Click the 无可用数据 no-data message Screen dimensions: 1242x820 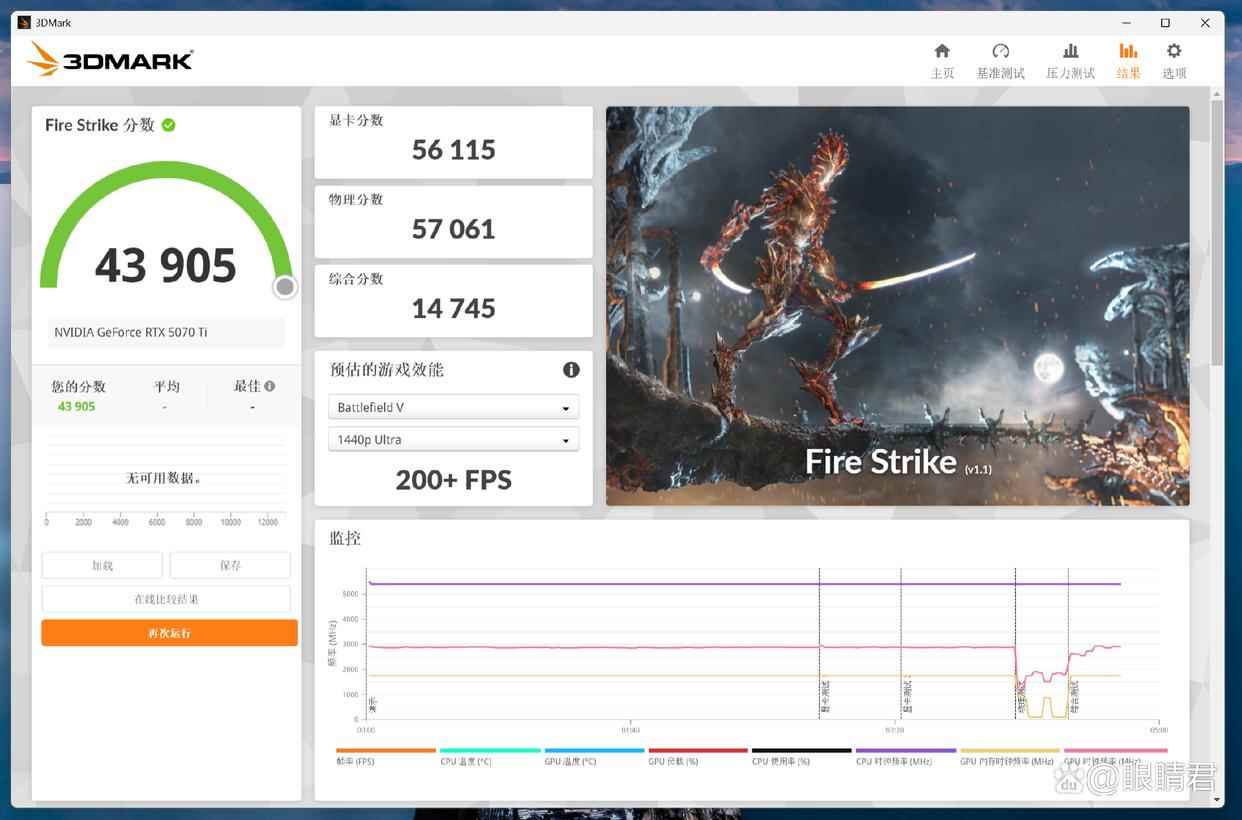[x=164, y=478]
